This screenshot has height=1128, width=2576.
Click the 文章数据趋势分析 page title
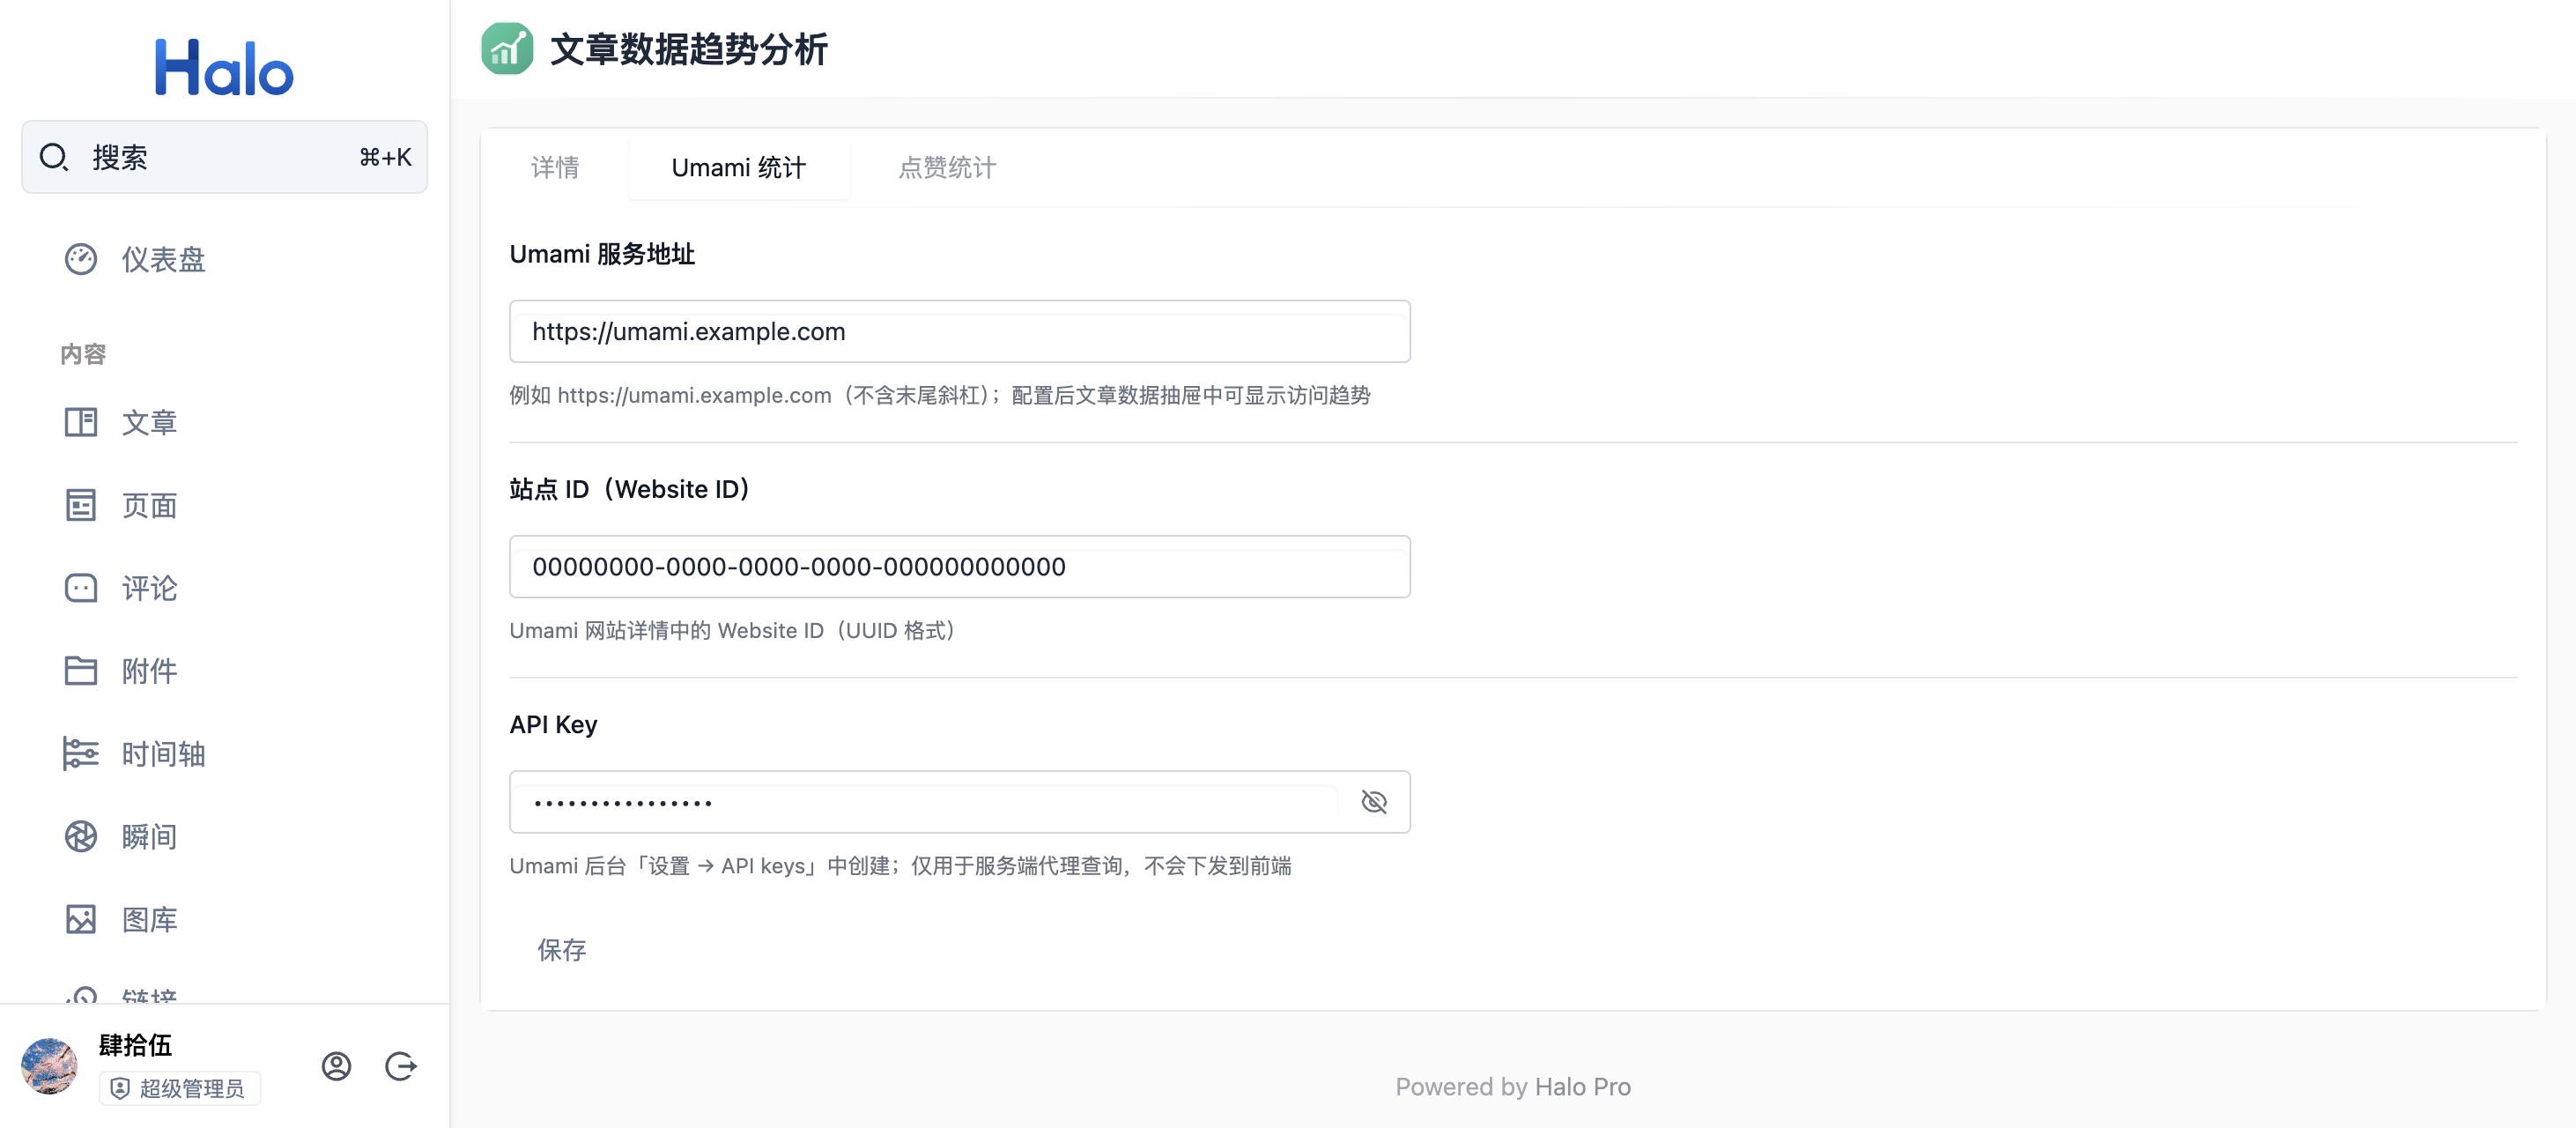pos(689,48)
